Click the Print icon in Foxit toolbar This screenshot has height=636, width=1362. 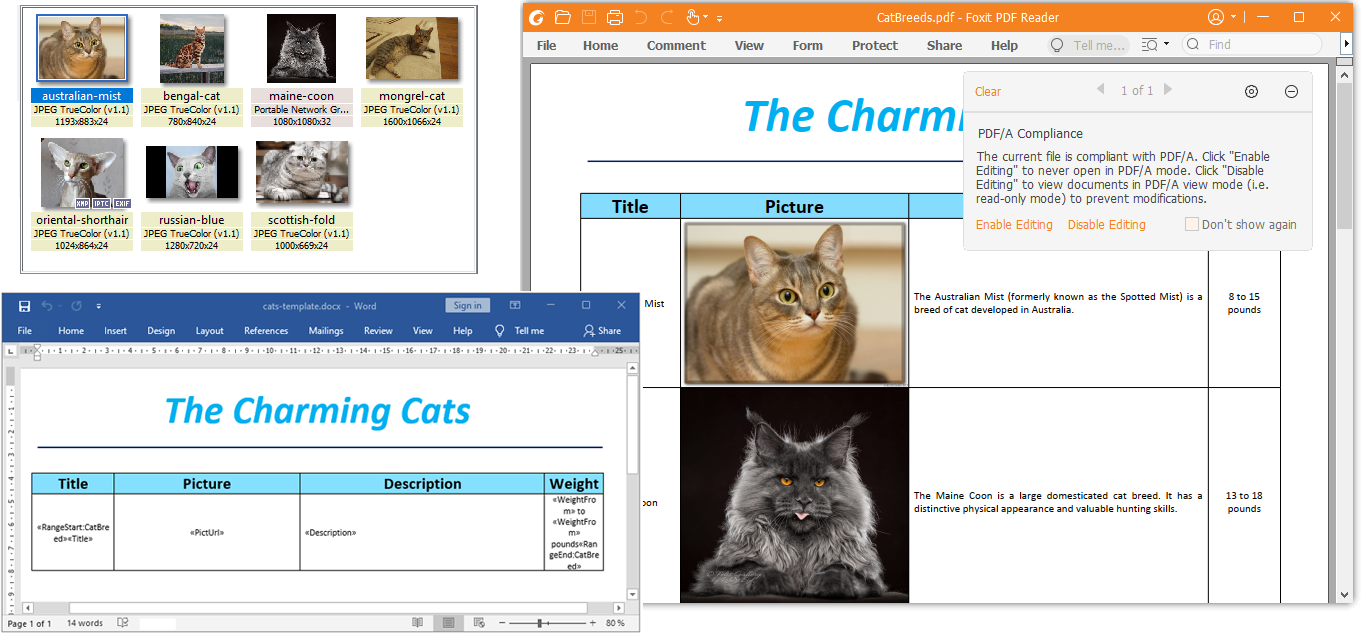615,17
